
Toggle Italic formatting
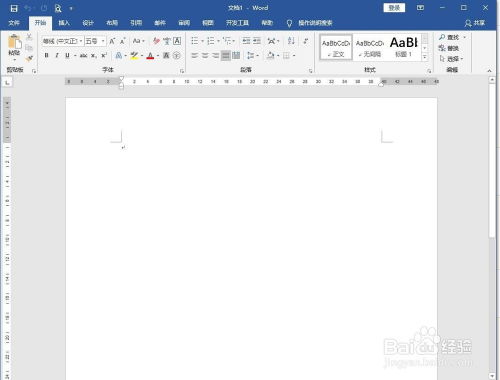57,55
